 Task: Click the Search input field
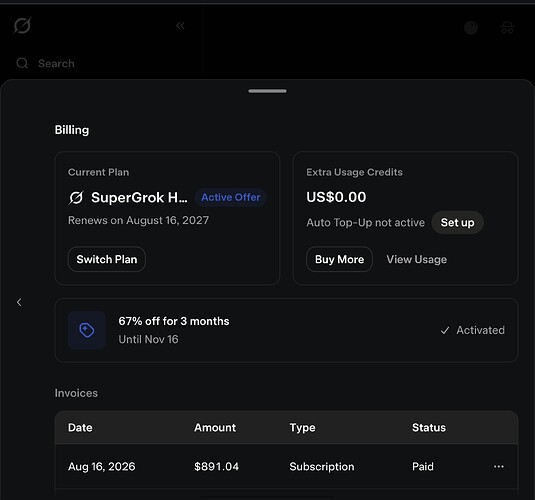coord(102,63)
